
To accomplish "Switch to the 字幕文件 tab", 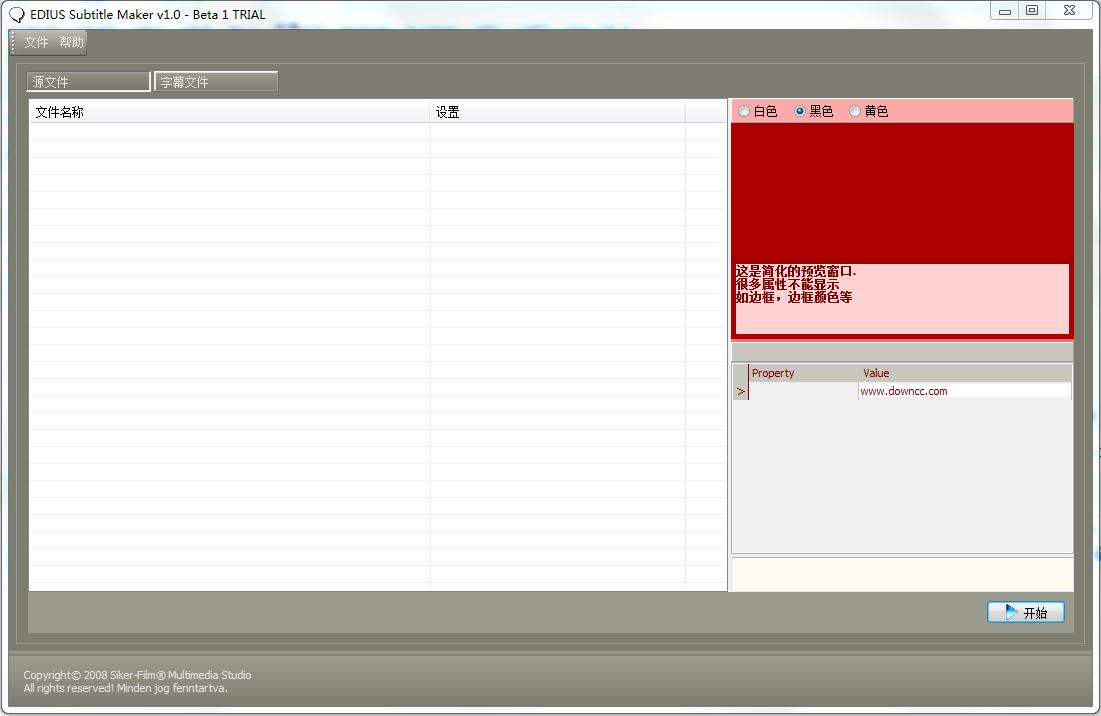I will coord(216,80).
